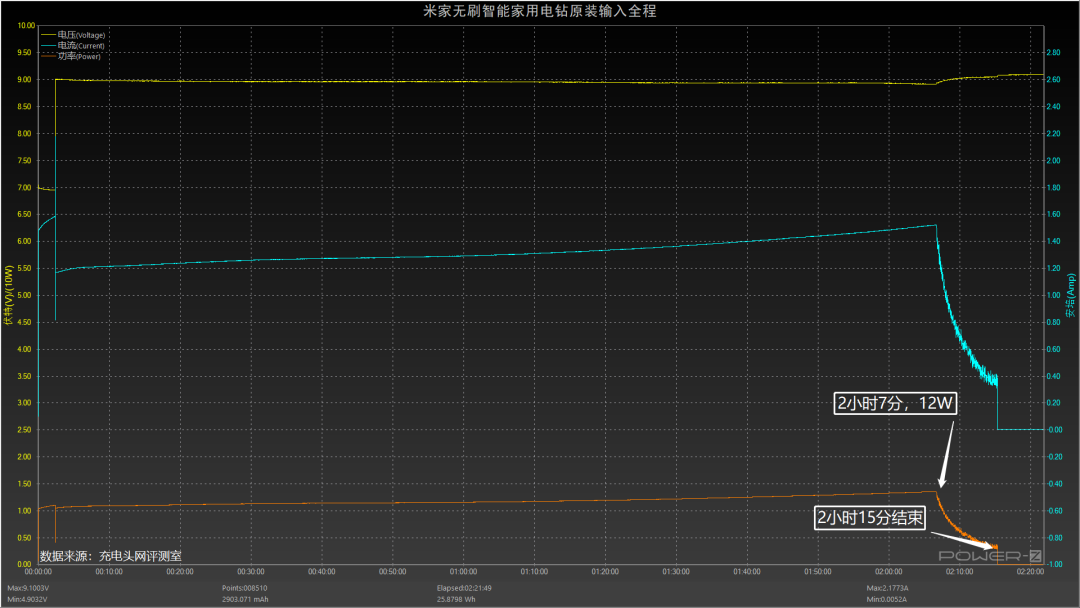Screen dimensions: 1080x608
Task: Click the Min:4.9032V voltage readout
Action: pos(28,599)
